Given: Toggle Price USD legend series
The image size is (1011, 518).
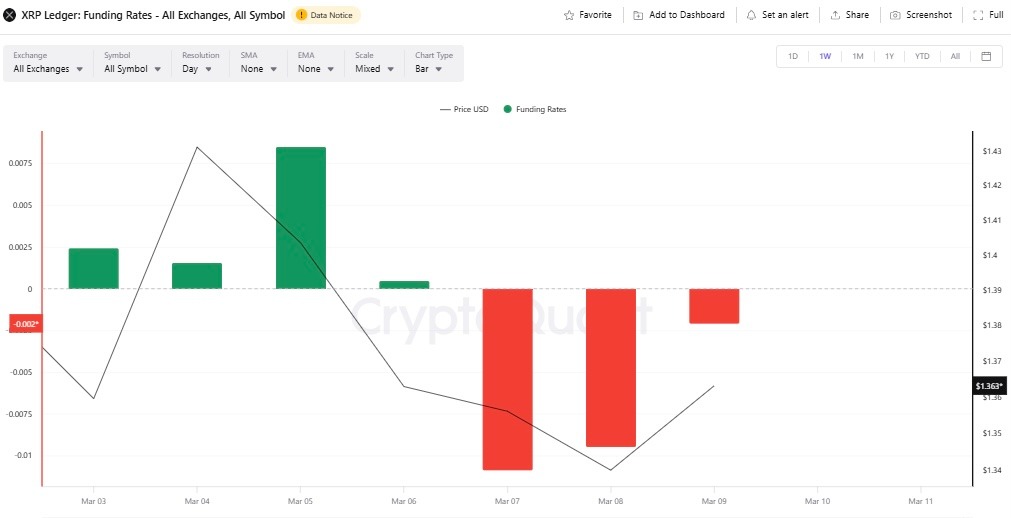Looking at the screenshot, I should coord(464,109).
